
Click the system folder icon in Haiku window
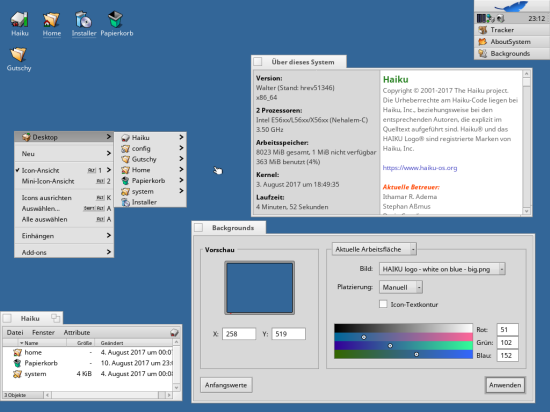click(17, 374)
